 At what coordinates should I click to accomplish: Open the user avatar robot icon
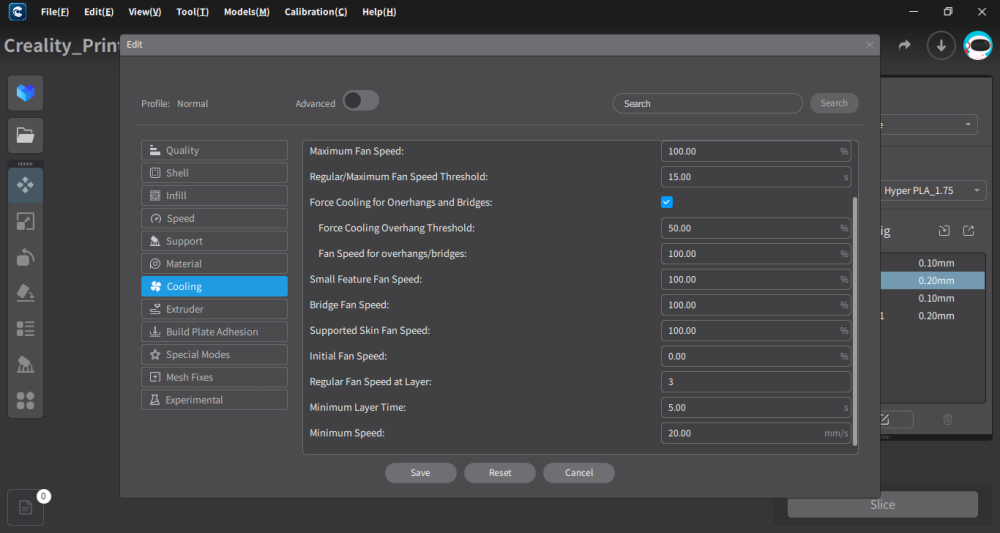(x=978, y=45)
